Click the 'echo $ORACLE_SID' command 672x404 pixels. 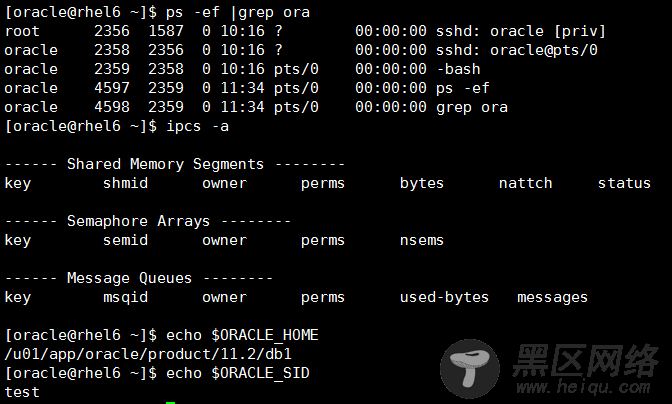coord(238,373)
